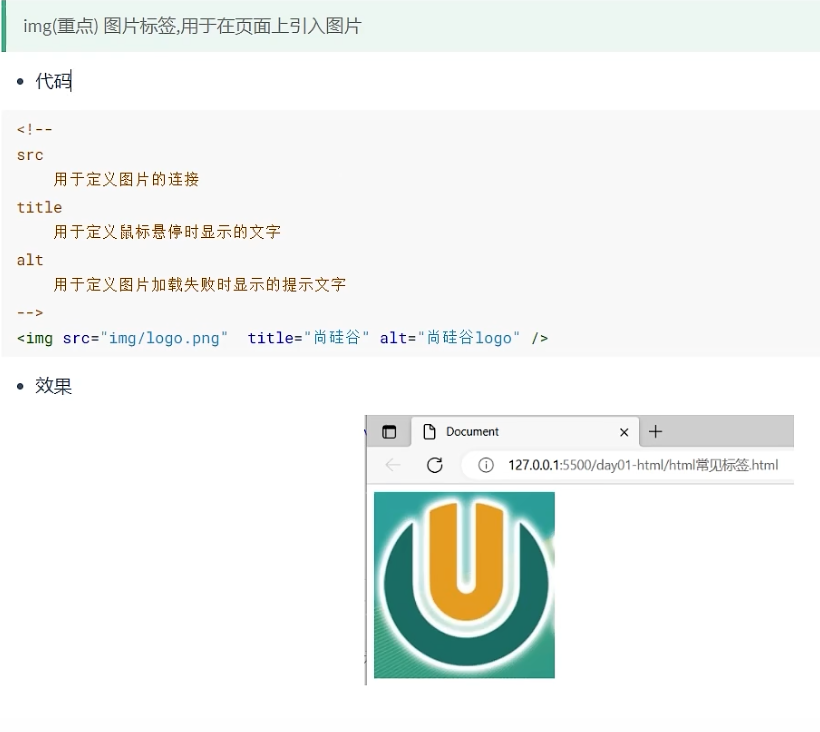The image size is (820, 732).
Task: Click the heading img(重点) 图片标签
Action: [x=192, y=26]
